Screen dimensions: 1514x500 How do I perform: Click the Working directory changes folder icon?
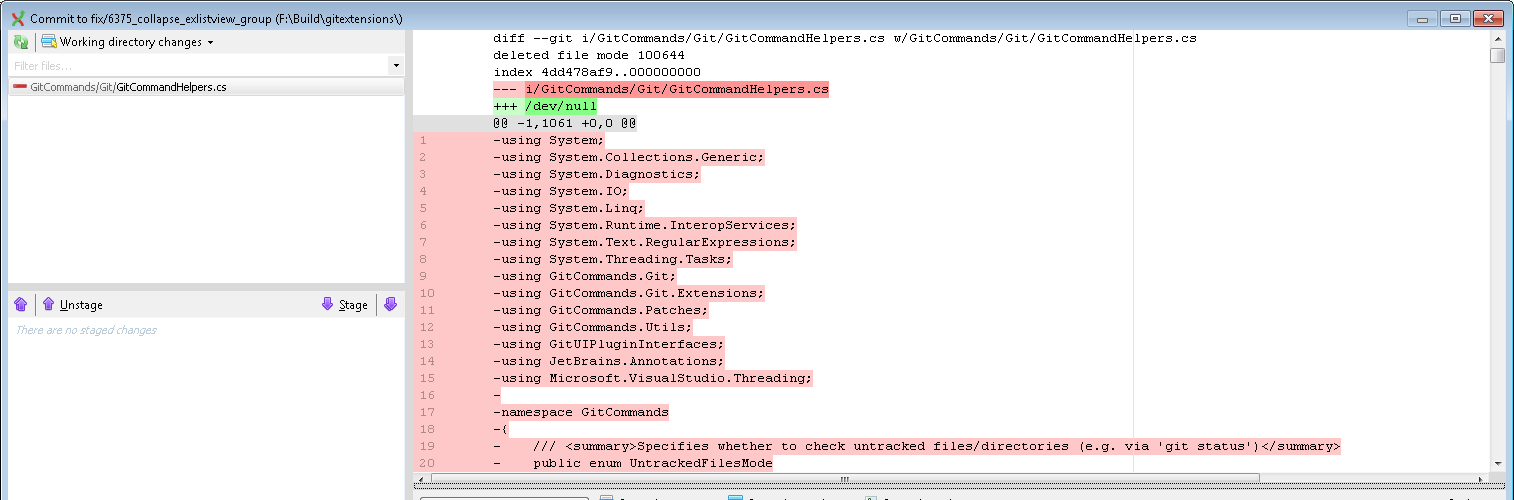pos(48,42)
